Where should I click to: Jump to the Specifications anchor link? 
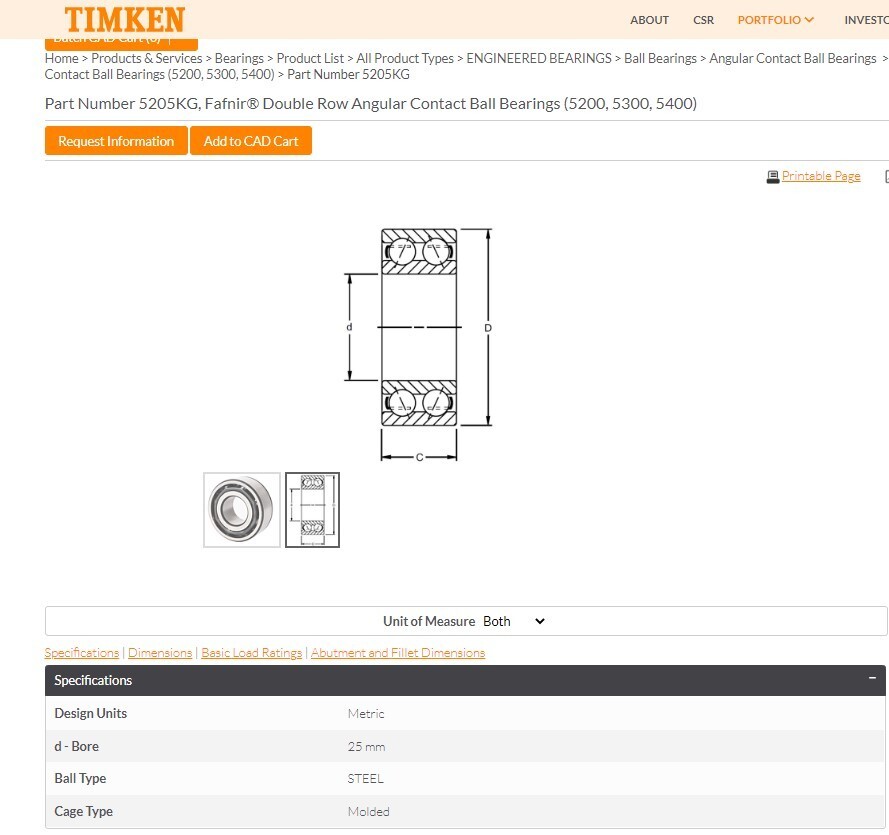(82, 652)
